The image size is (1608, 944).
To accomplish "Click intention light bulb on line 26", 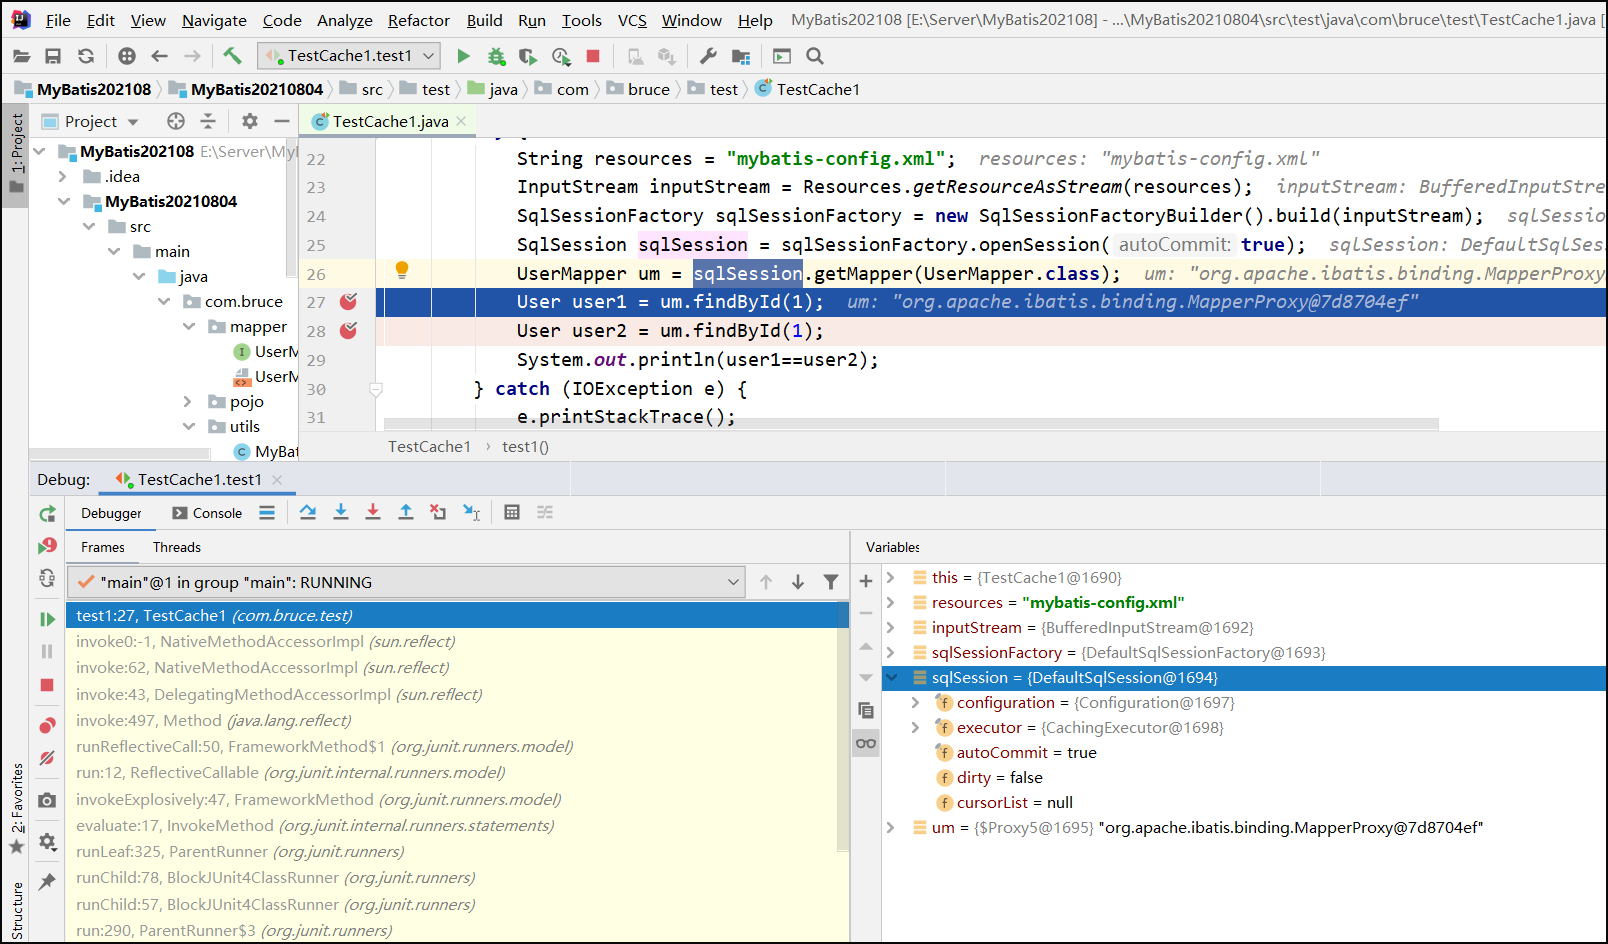I will [x=402, y=269].
